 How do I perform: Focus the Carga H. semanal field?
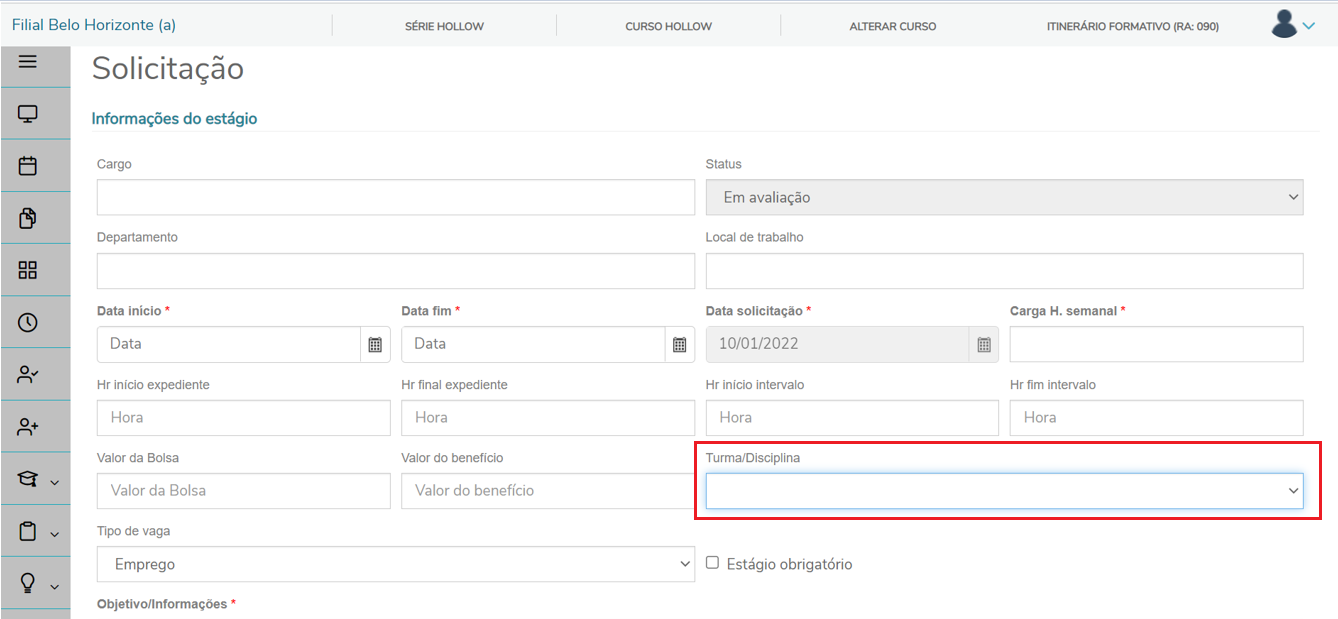(1157, 344)
